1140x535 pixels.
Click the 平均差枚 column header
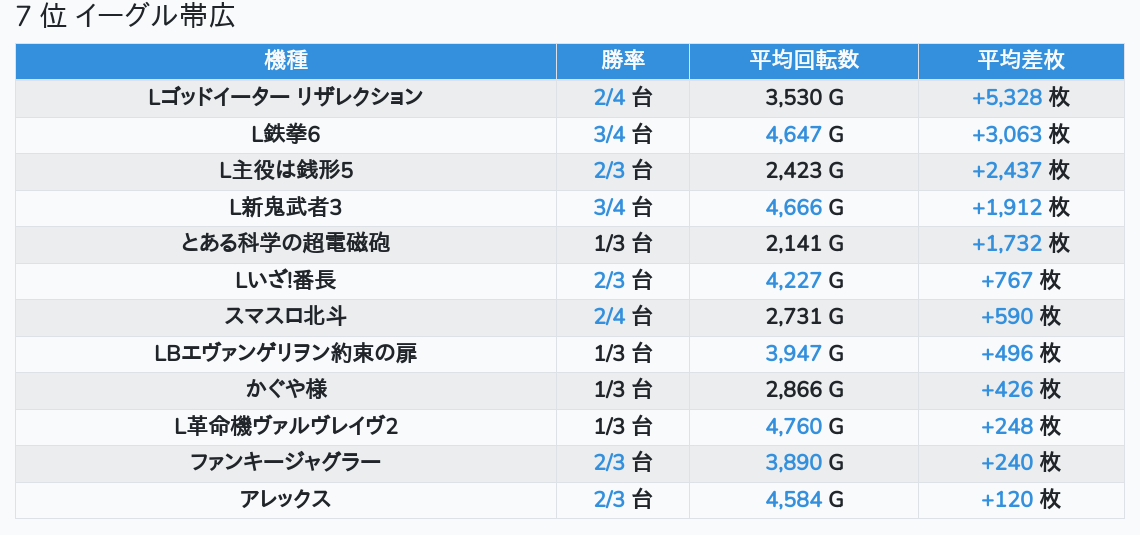(1020, 61)
